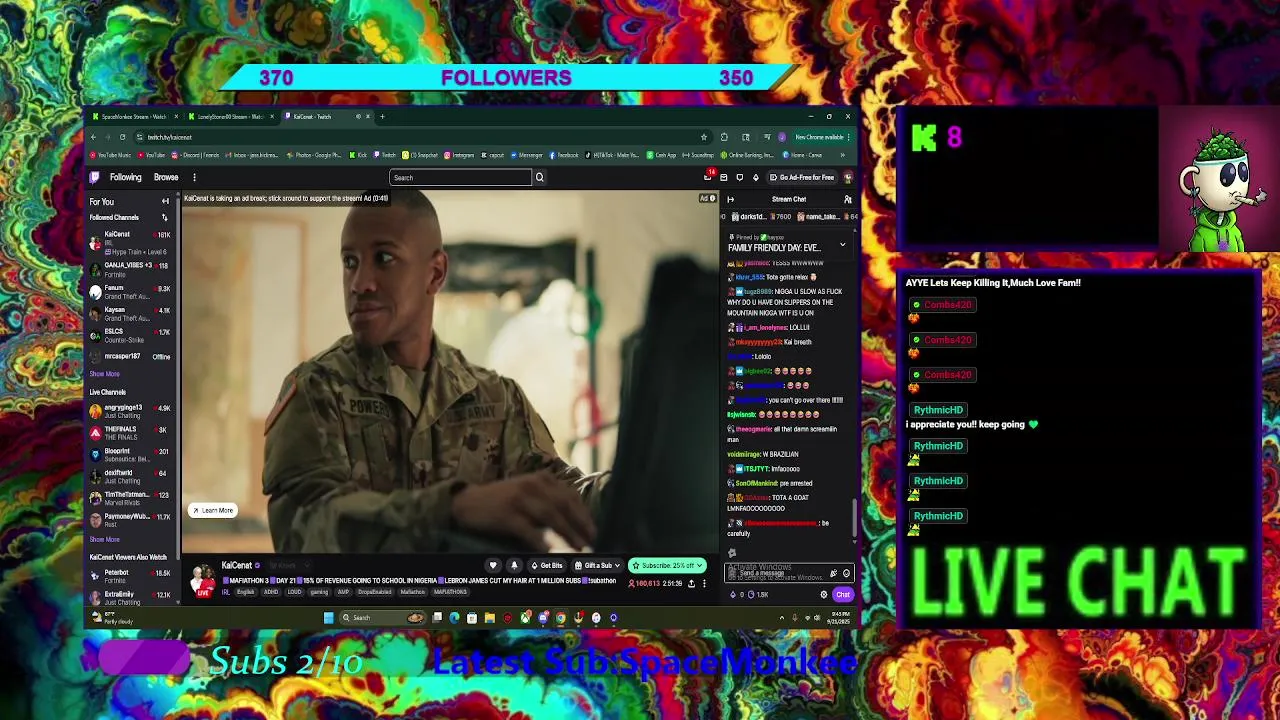The width and height of the screenshot is (1280, 720).
Task: Open GANJA_VIBES channel in sidebar
Action: coord(130,269)
